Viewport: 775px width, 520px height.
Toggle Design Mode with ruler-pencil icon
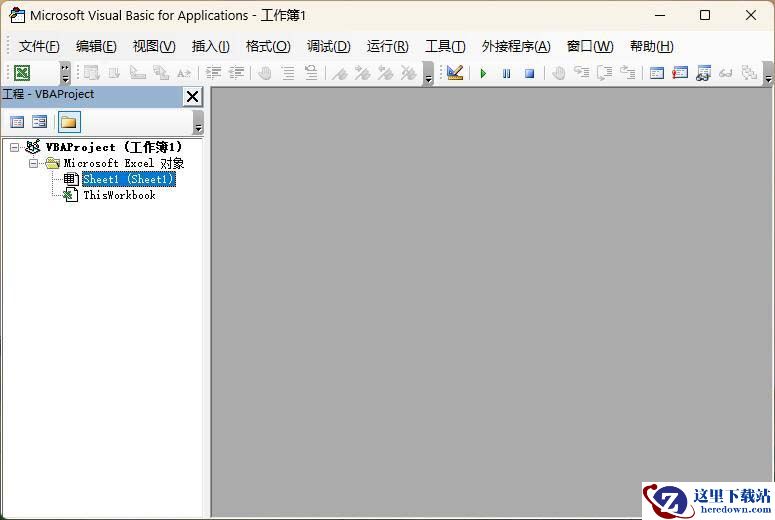[455, 73]
